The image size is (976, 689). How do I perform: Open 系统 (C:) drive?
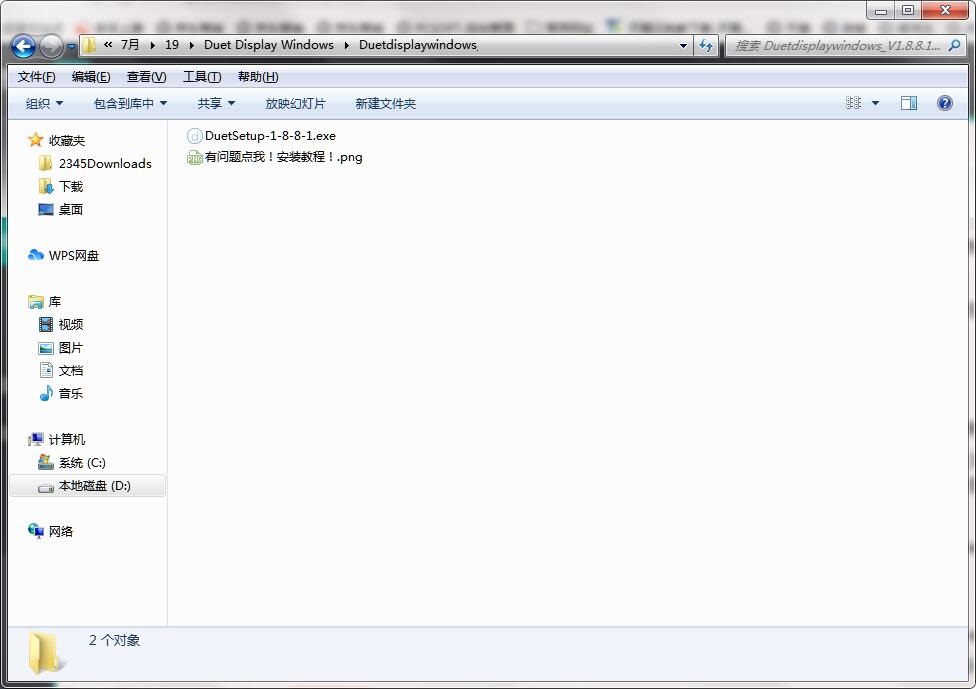82,462
